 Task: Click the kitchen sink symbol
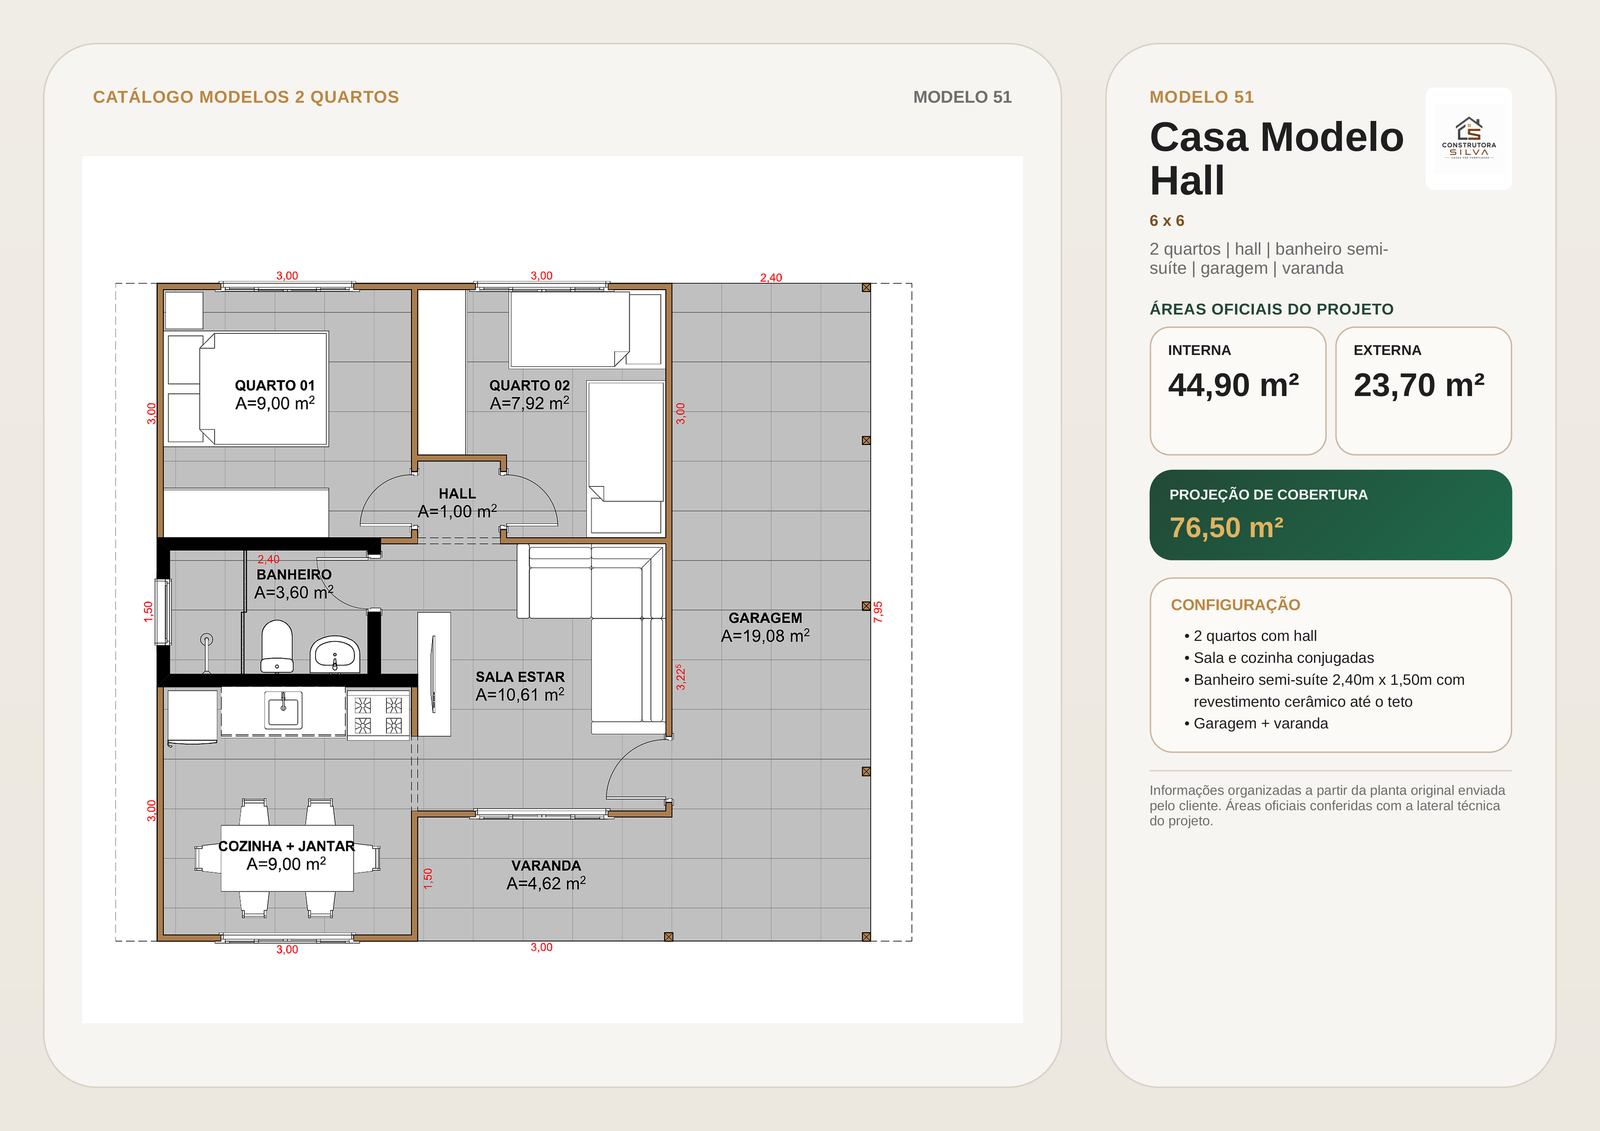[x=283, y=711]
